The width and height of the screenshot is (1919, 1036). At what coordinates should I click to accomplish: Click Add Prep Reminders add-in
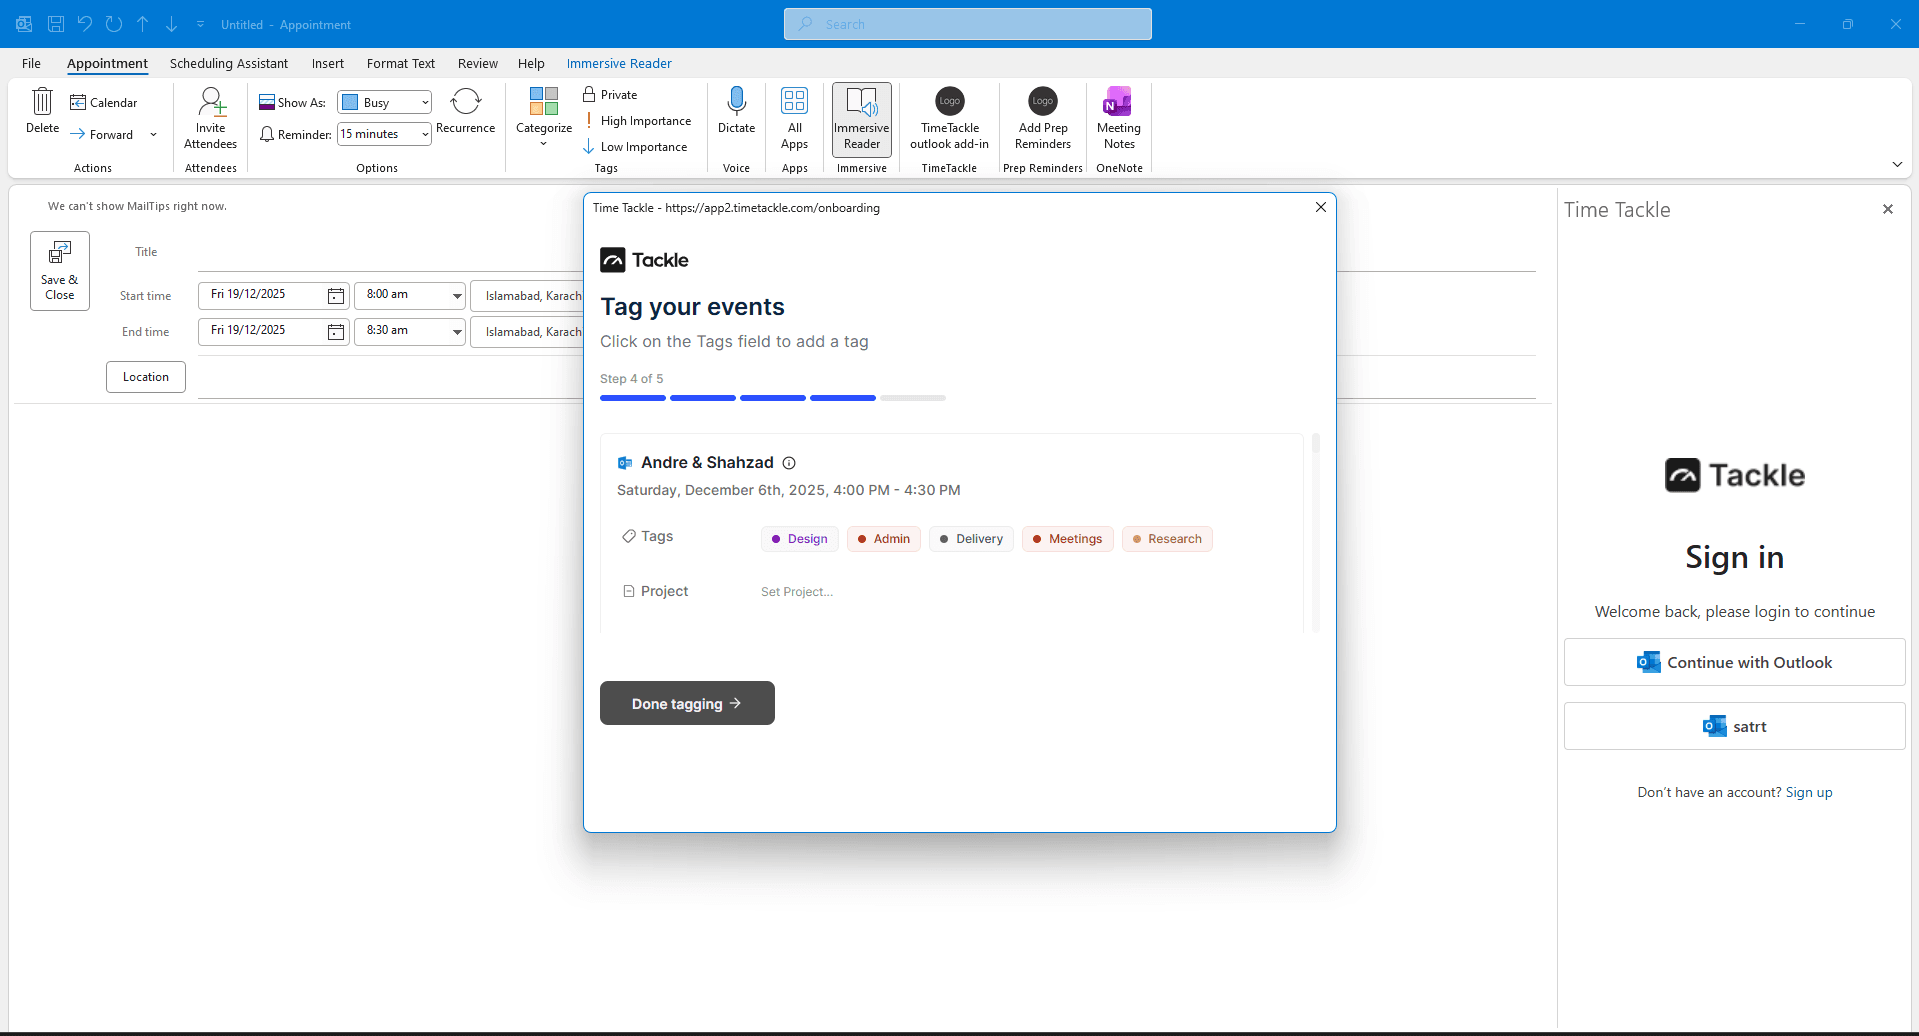point(1043,118)
